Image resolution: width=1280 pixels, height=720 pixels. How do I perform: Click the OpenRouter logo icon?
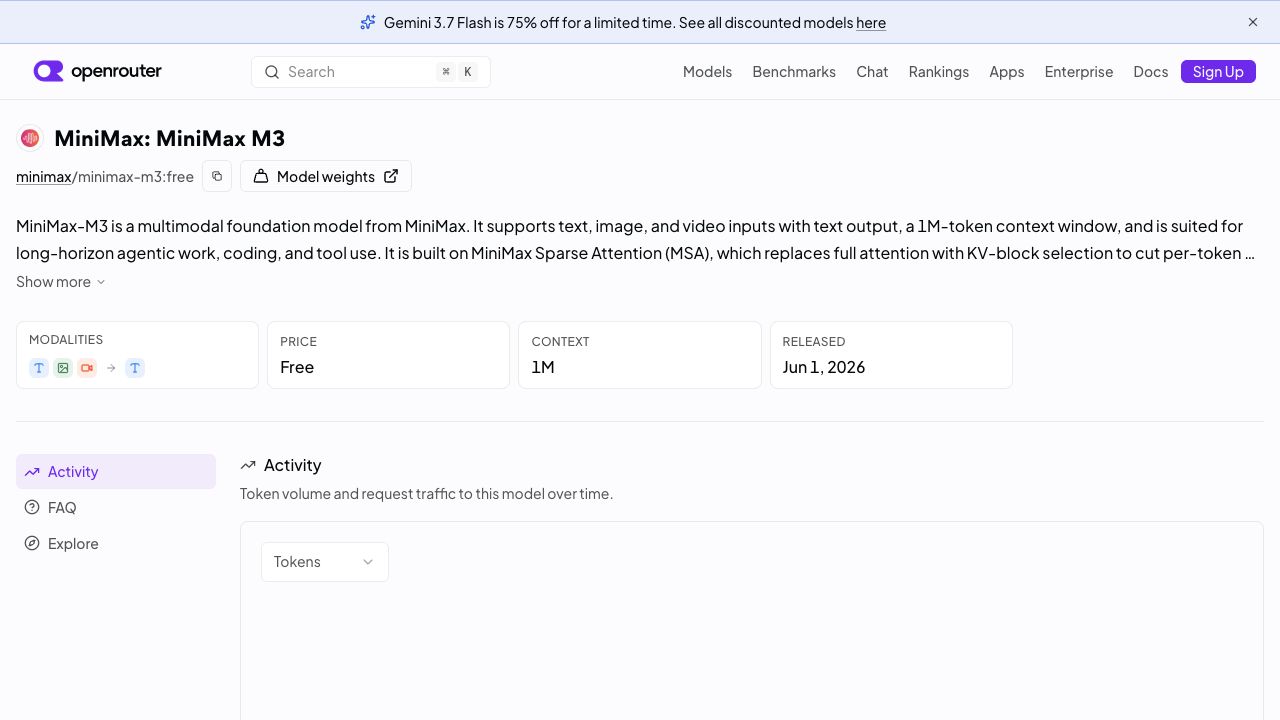point(48,71)
